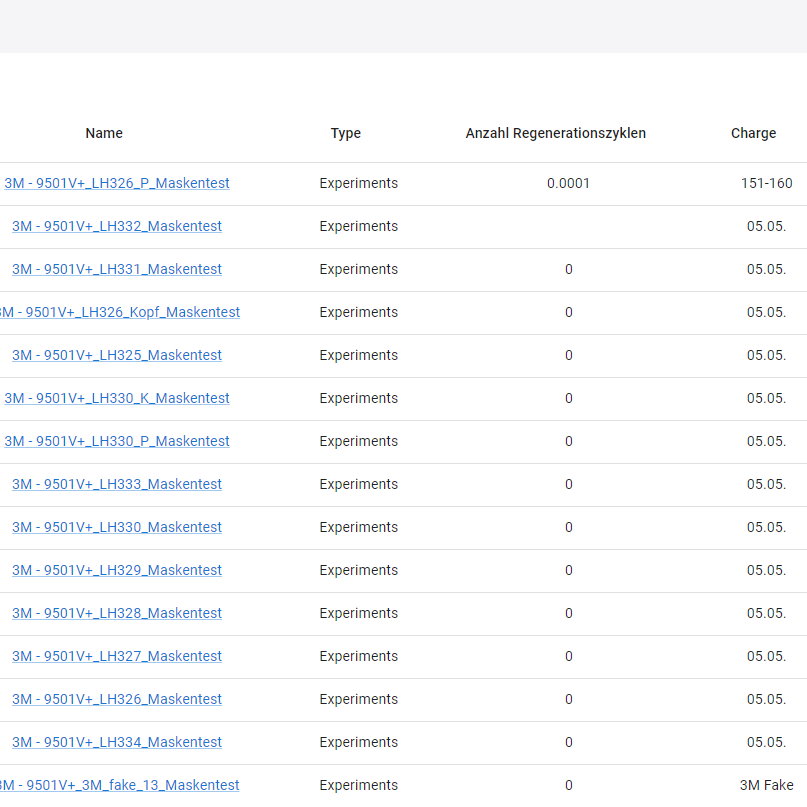
Task: Select the 0.0001 regeneration cycles cell
Action: (568, 183)
